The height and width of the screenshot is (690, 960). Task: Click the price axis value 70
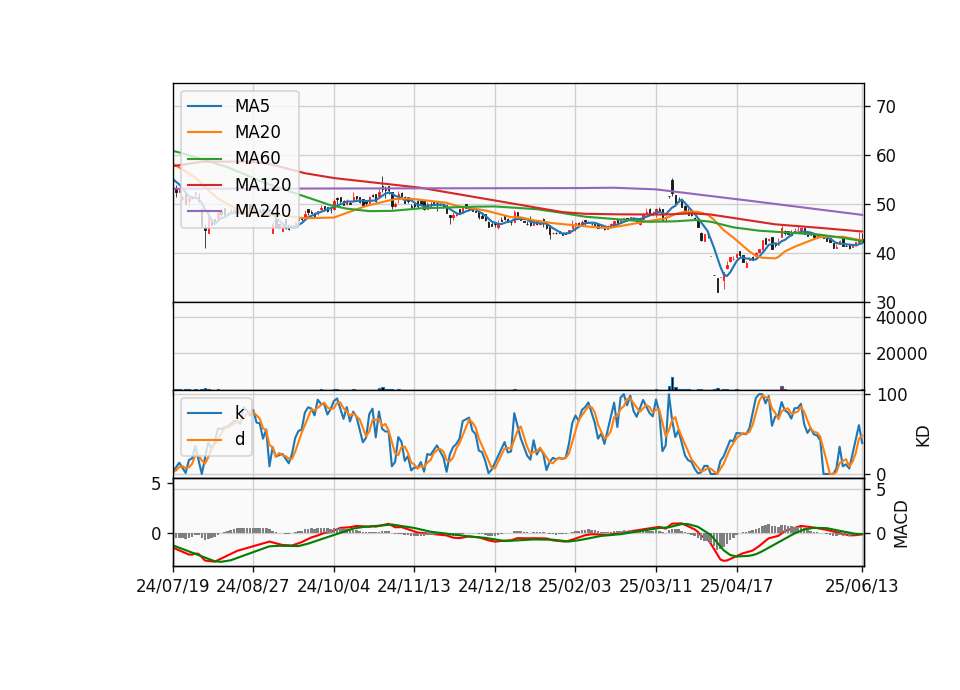[886, 107]
